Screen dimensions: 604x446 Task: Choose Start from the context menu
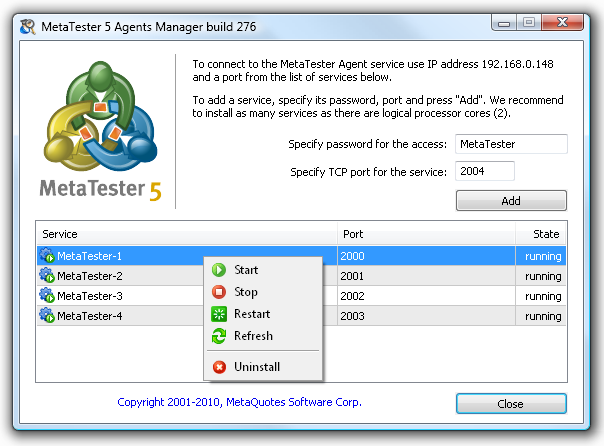(263, 270)
